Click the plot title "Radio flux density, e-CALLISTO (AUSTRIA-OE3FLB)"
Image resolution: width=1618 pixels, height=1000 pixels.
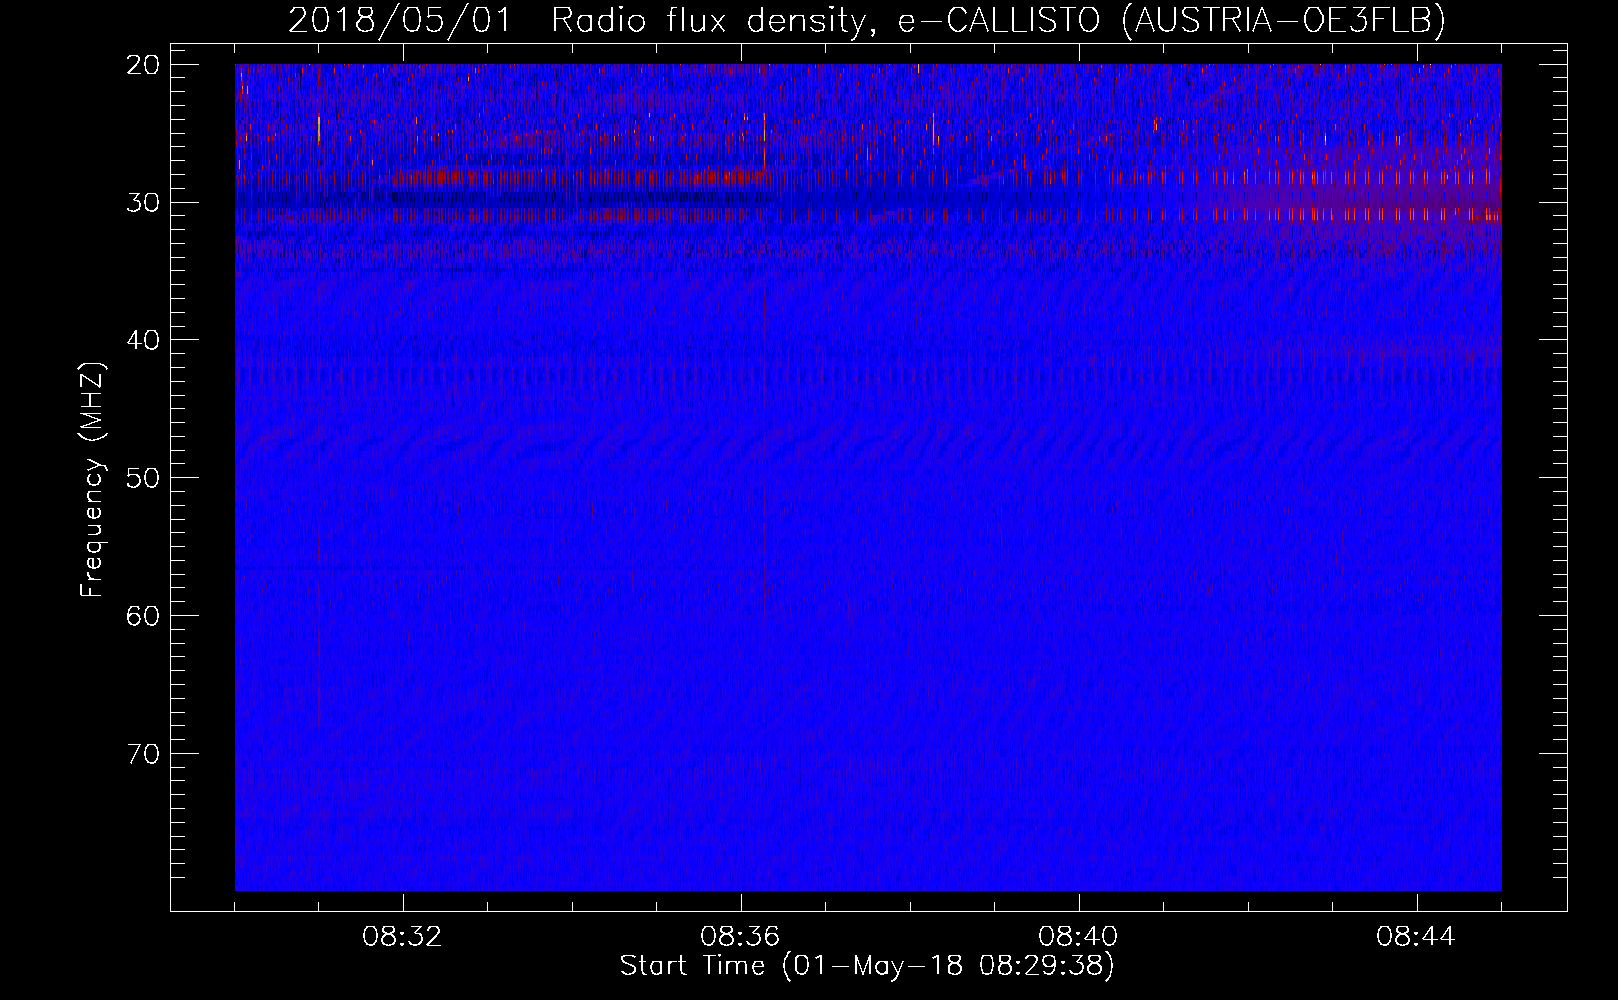coord(998,21)
